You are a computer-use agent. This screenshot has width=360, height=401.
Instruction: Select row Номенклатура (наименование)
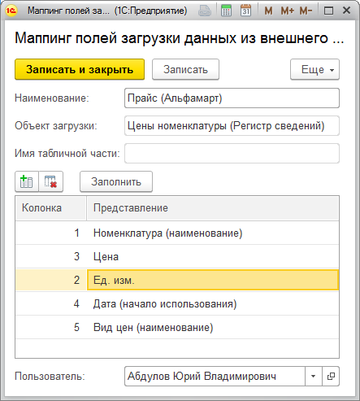[177, 233]
